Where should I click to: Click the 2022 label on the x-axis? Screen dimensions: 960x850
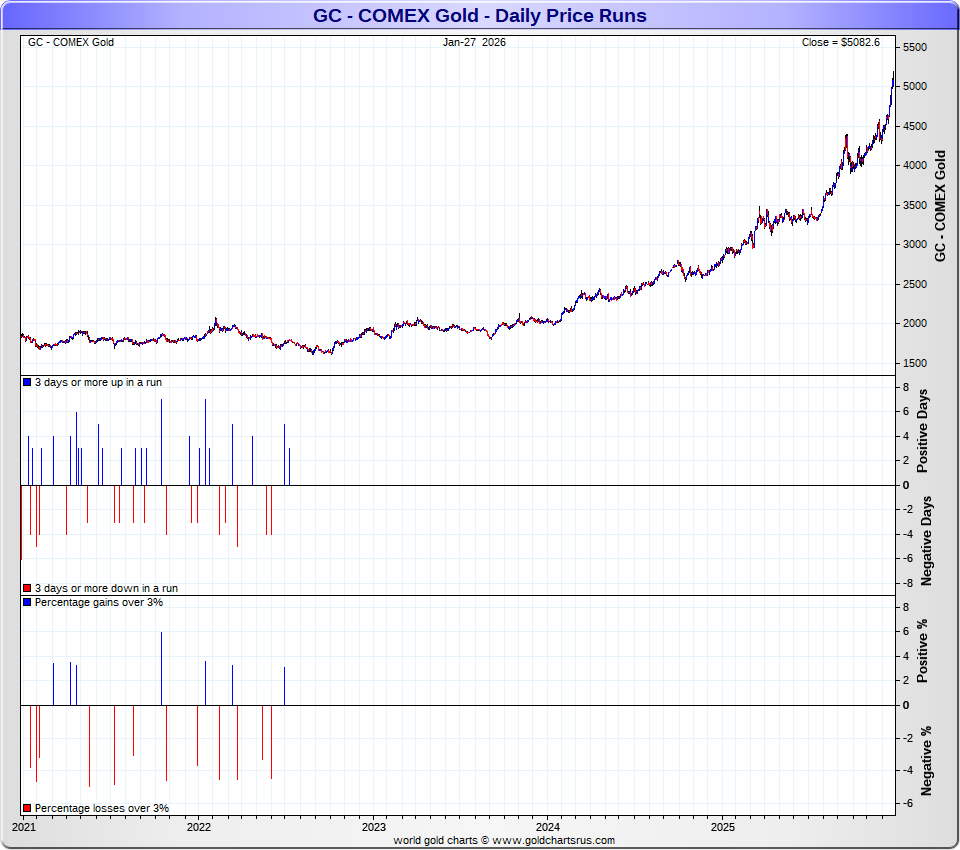[198, 827]
